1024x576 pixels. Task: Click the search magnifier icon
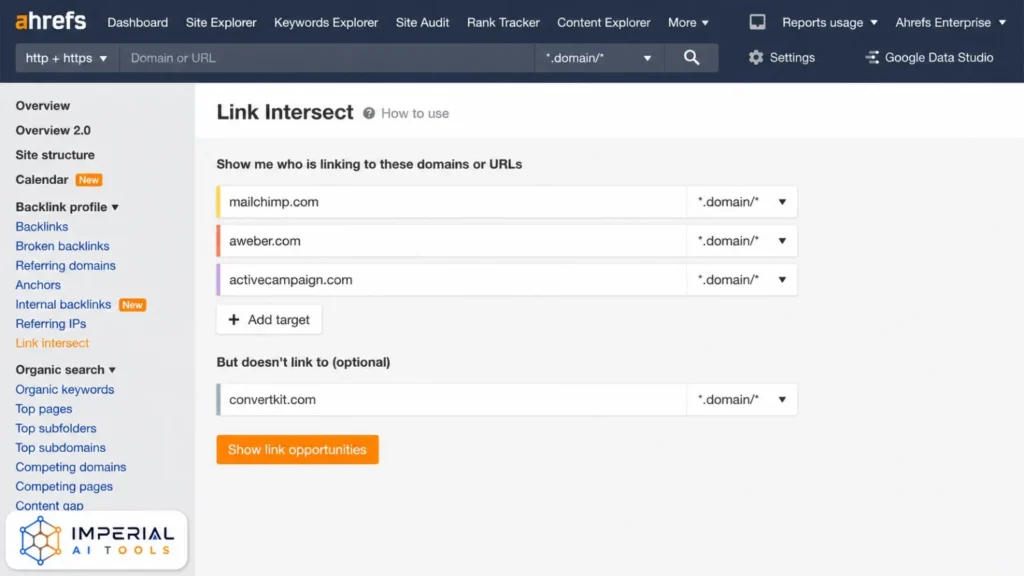691,57
